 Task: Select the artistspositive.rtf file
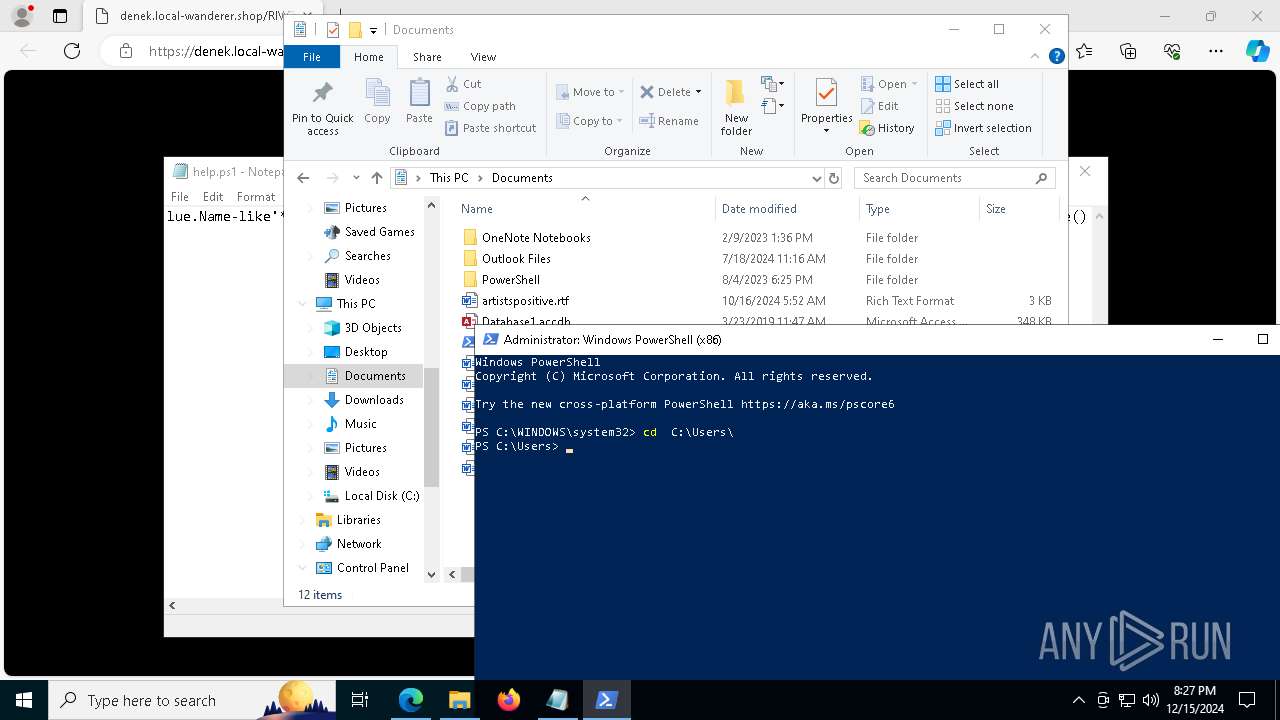point(525,301)
